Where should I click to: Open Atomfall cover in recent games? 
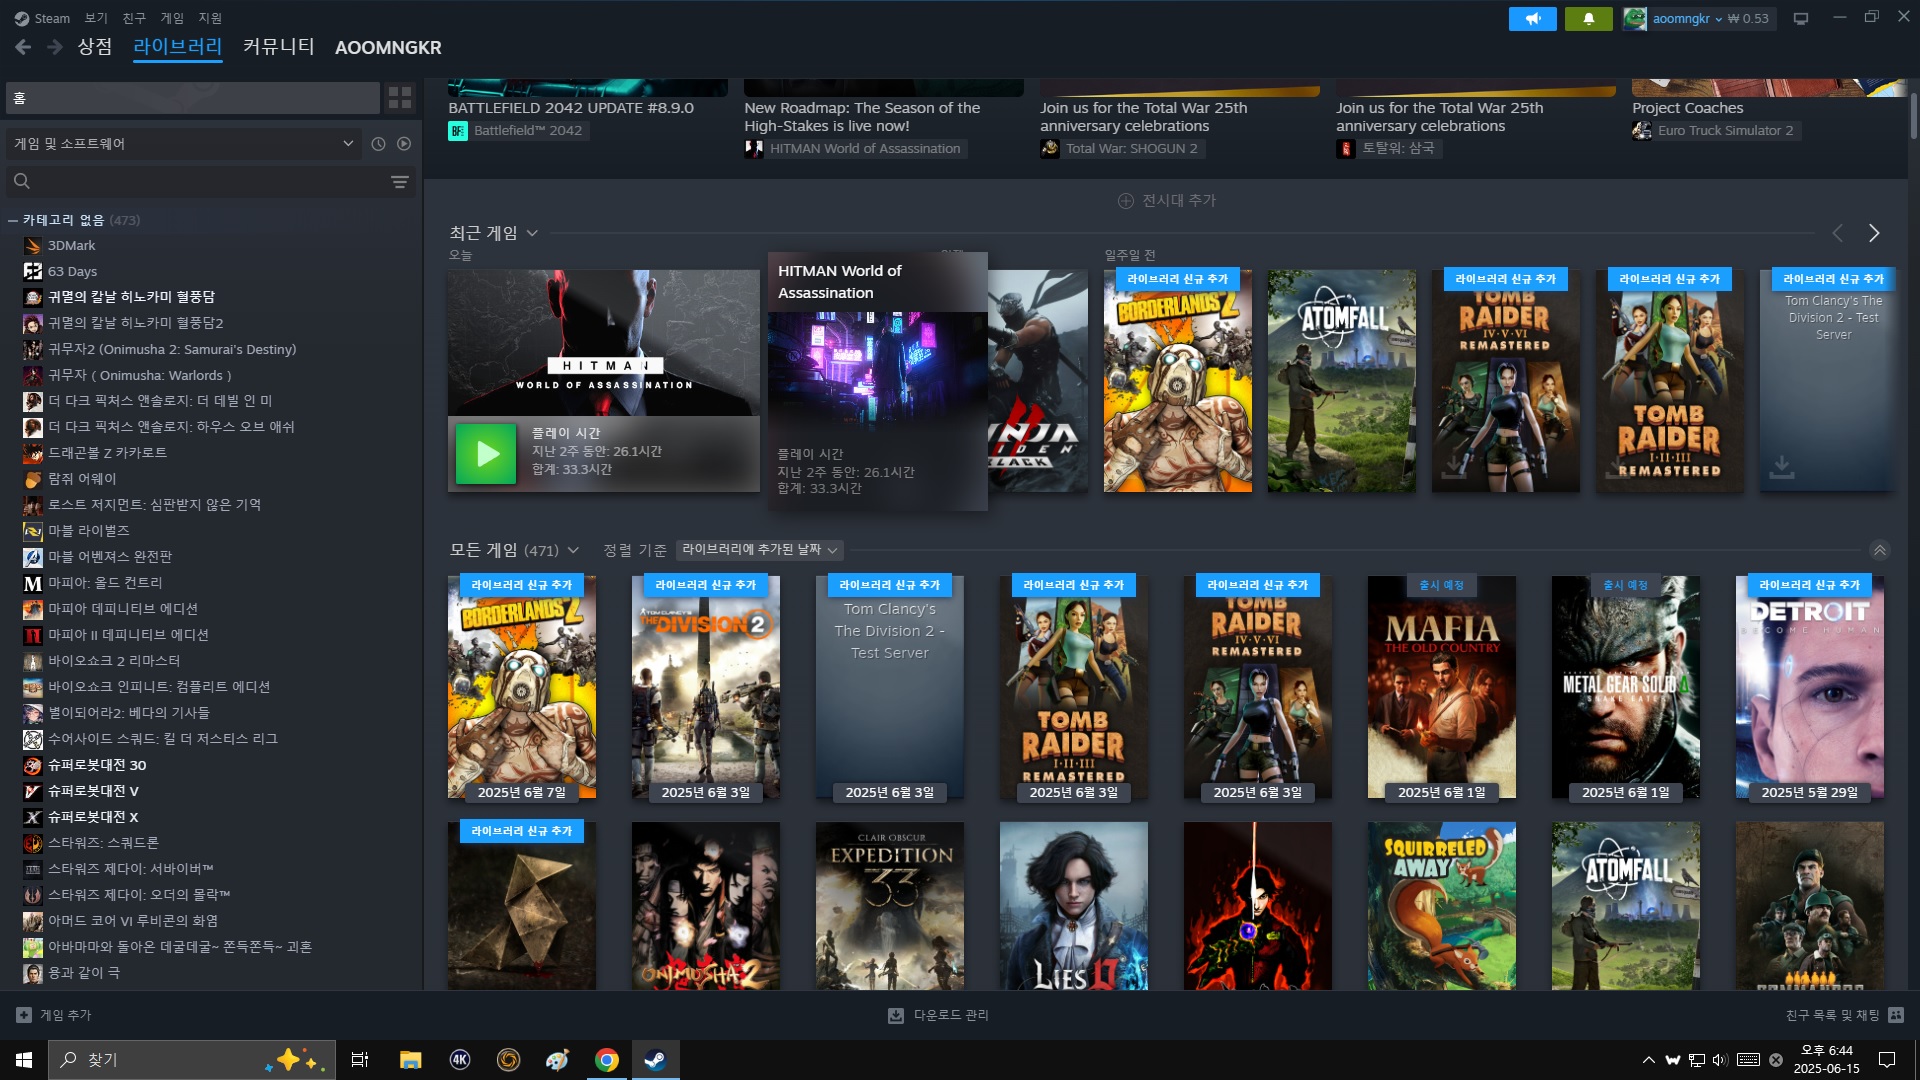[1342, 381]
